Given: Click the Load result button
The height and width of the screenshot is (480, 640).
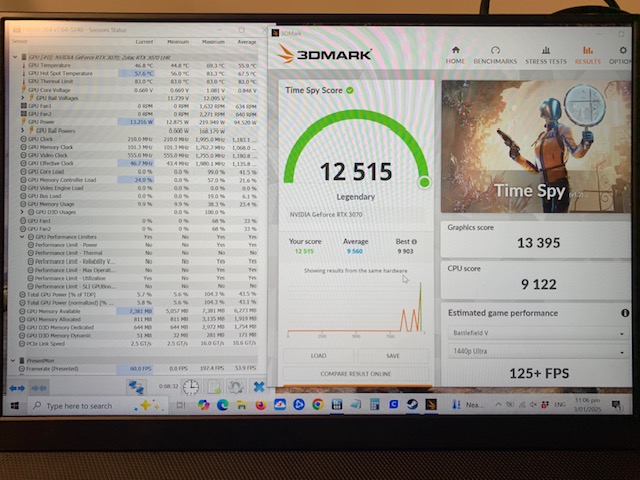Looking at the screenshot, I should 318,356.
